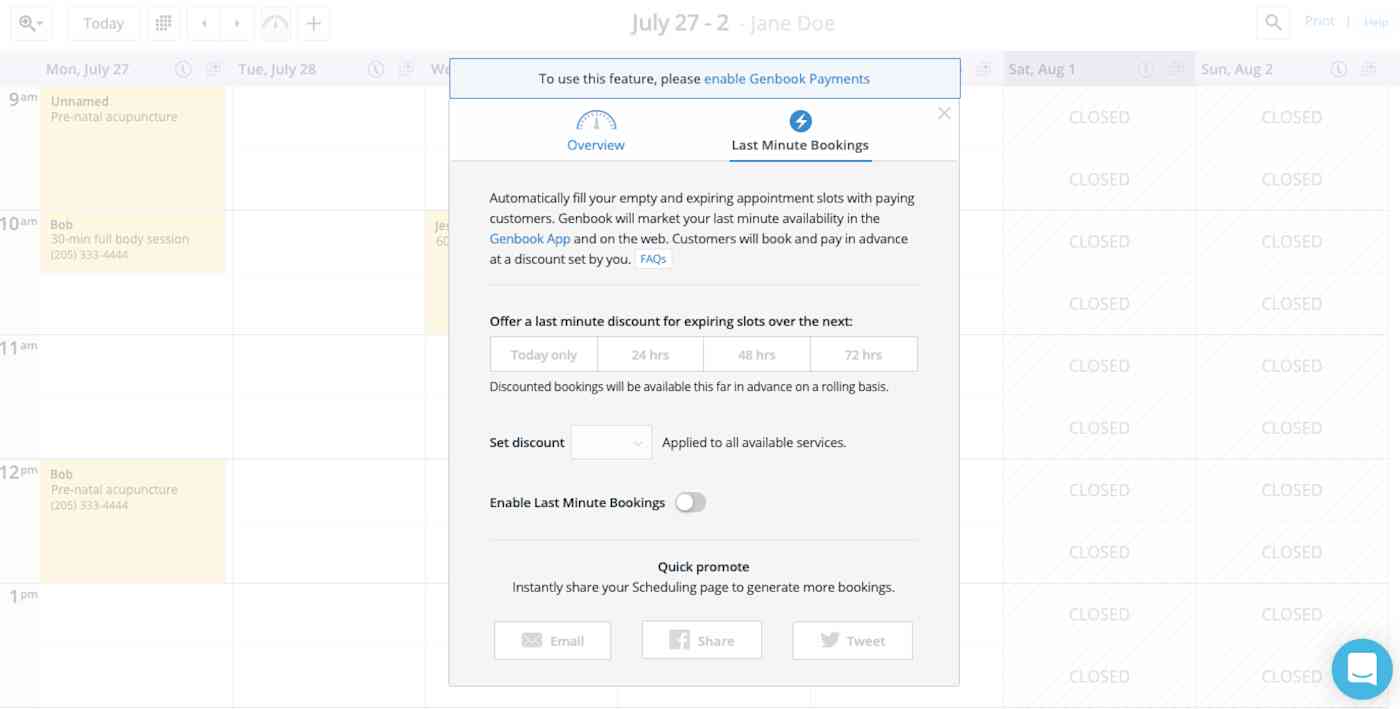
Task: Click the Sun, Aug 2 day header
Action: [x=1237, y=69]
